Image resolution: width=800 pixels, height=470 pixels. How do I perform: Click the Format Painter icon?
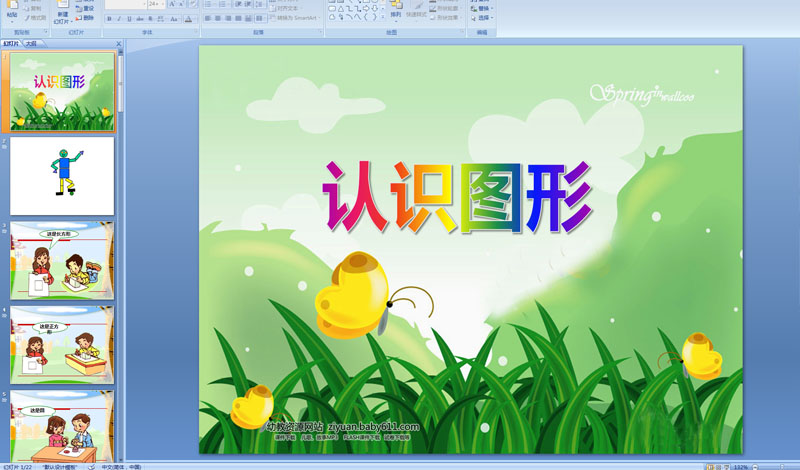coord(36,18)
